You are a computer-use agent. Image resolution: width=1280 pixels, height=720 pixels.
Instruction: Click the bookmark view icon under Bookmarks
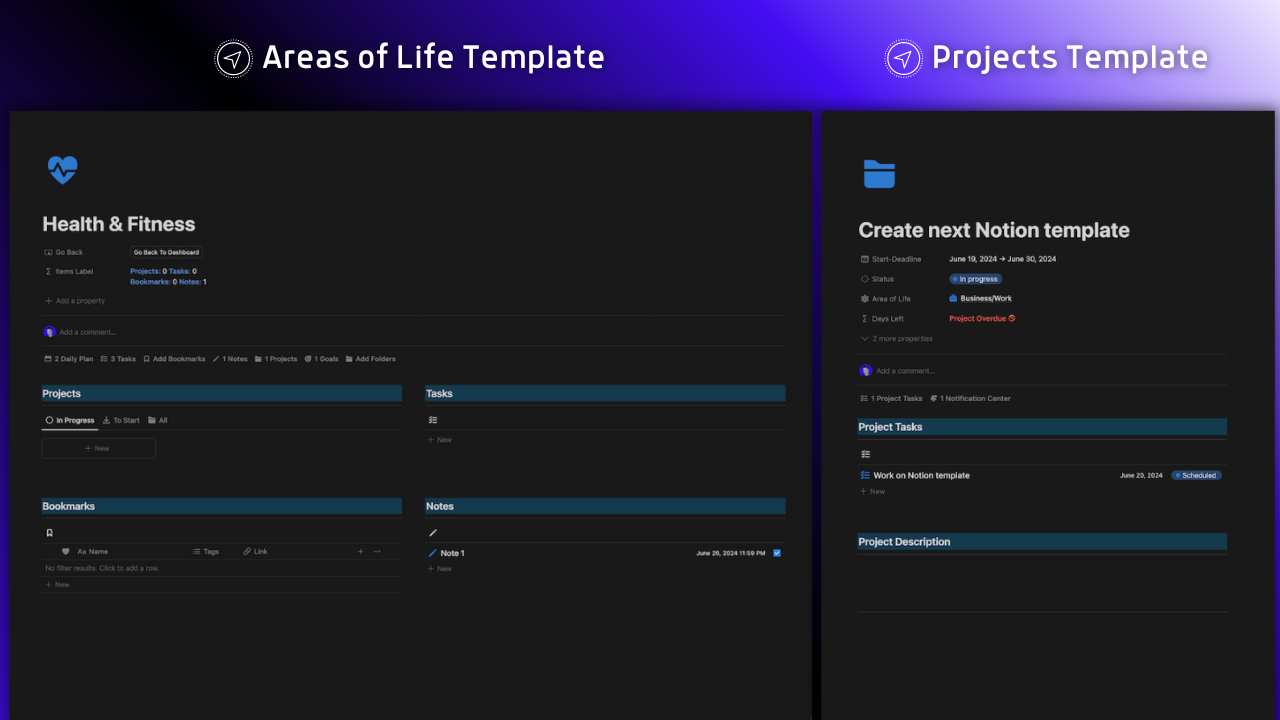49,533
